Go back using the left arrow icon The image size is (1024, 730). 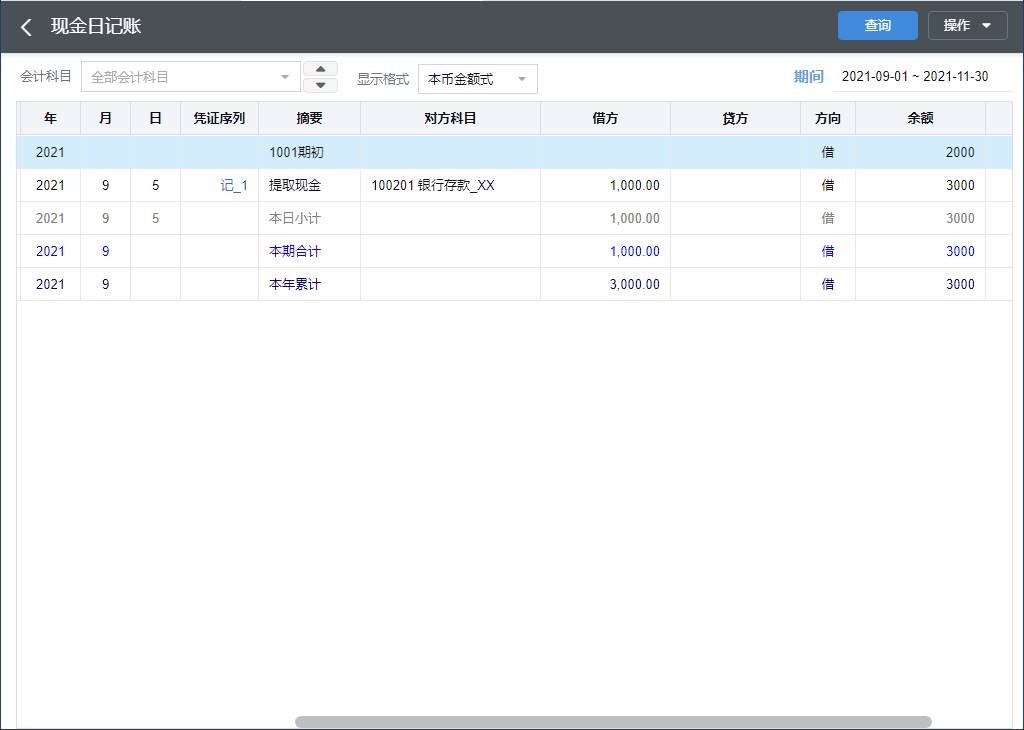(26, 27)
